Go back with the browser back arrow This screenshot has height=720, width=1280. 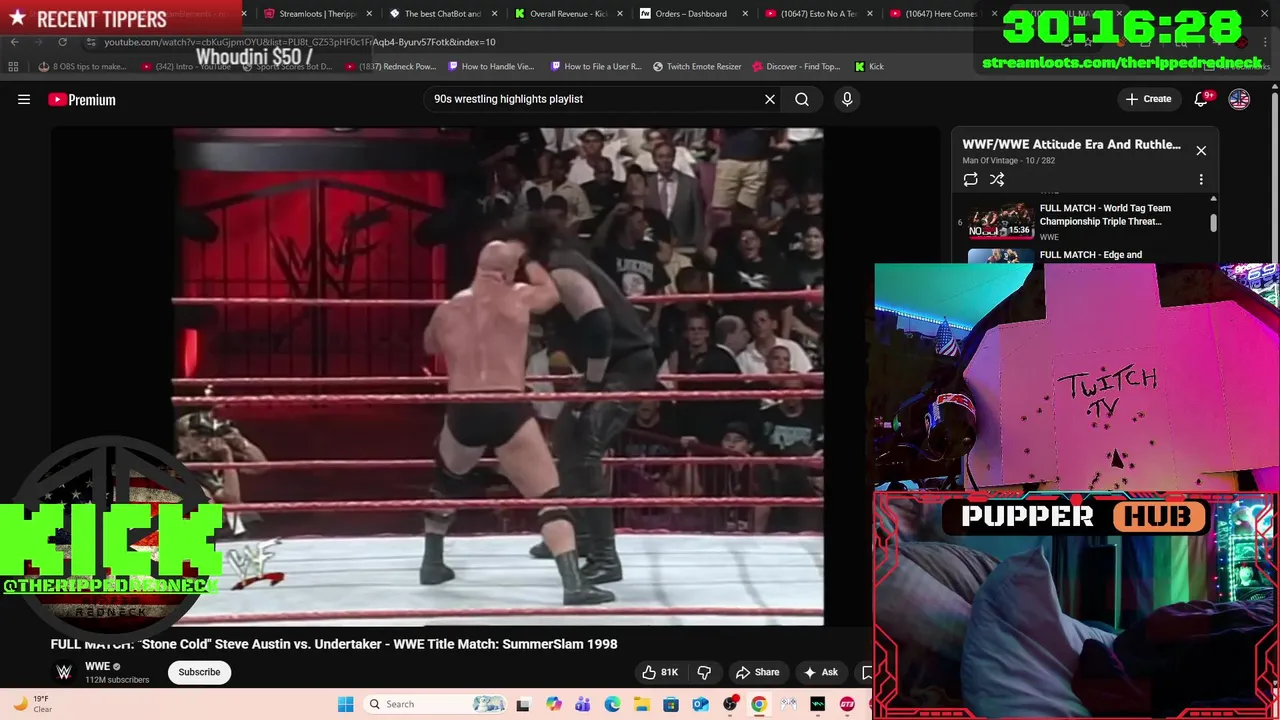(15, 42)
